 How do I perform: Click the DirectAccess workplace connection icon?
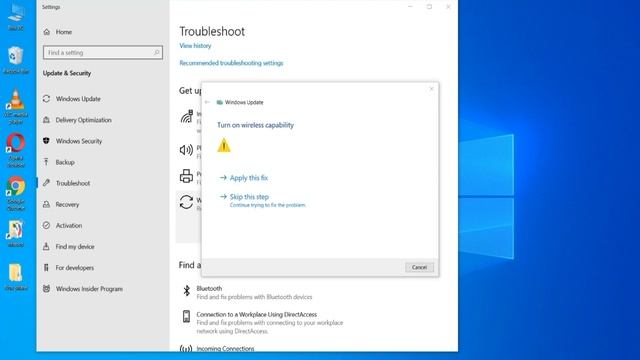pos(187,316)
